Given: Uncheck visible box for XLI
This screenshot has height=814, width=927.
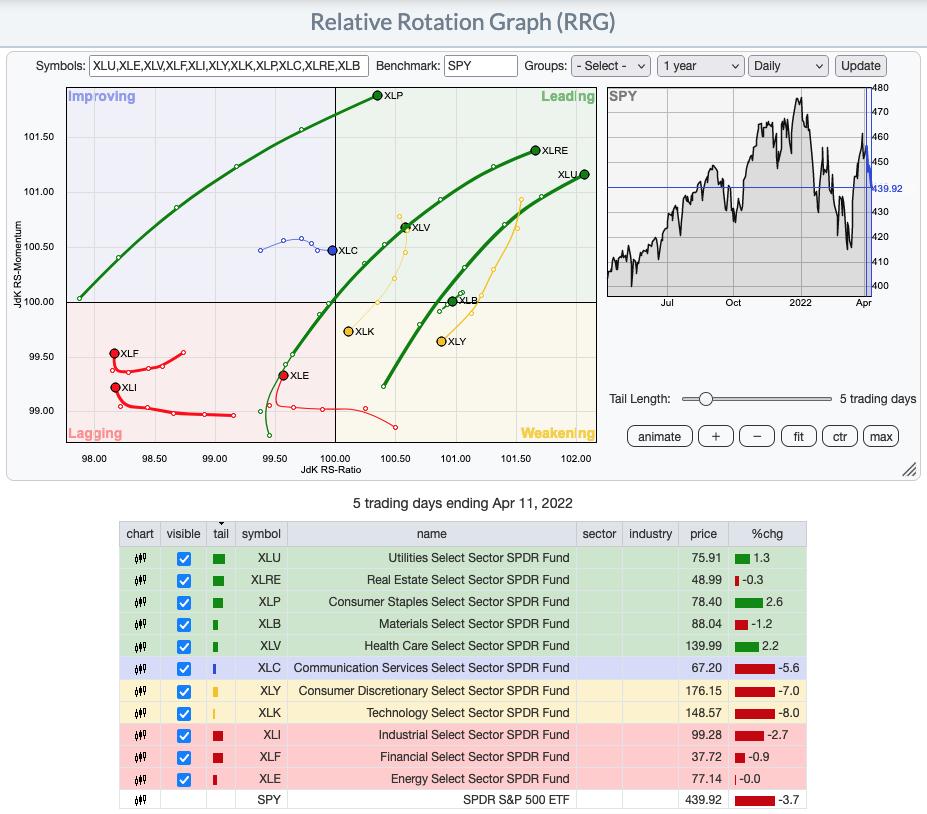Looking at the screenshot, I should pos(184,735).
